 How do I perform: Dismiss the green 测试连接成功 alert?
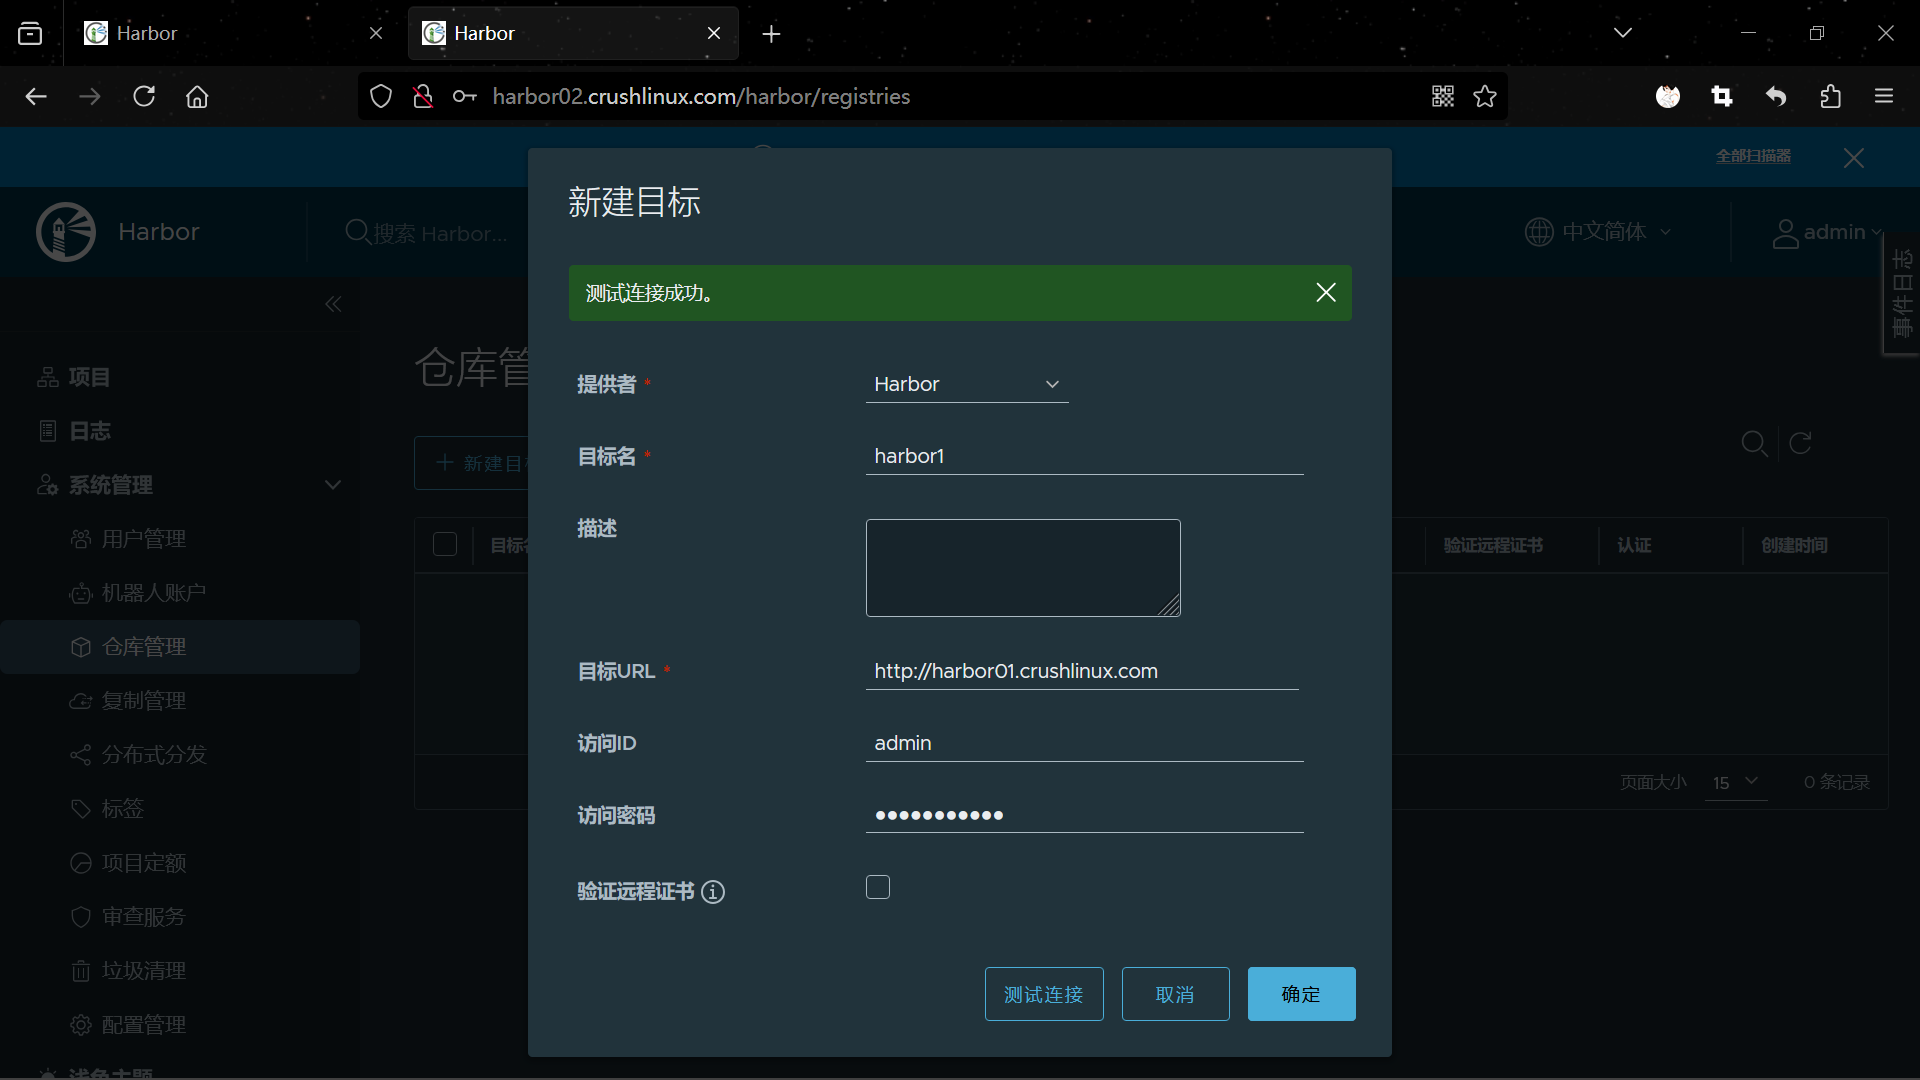tap(1326, 292)
